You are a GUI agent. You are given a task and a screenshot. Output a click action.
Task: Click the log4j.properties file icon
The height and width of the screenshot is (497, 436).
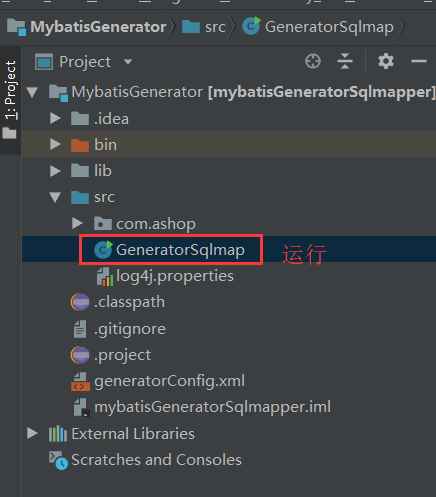coord(105,276)
